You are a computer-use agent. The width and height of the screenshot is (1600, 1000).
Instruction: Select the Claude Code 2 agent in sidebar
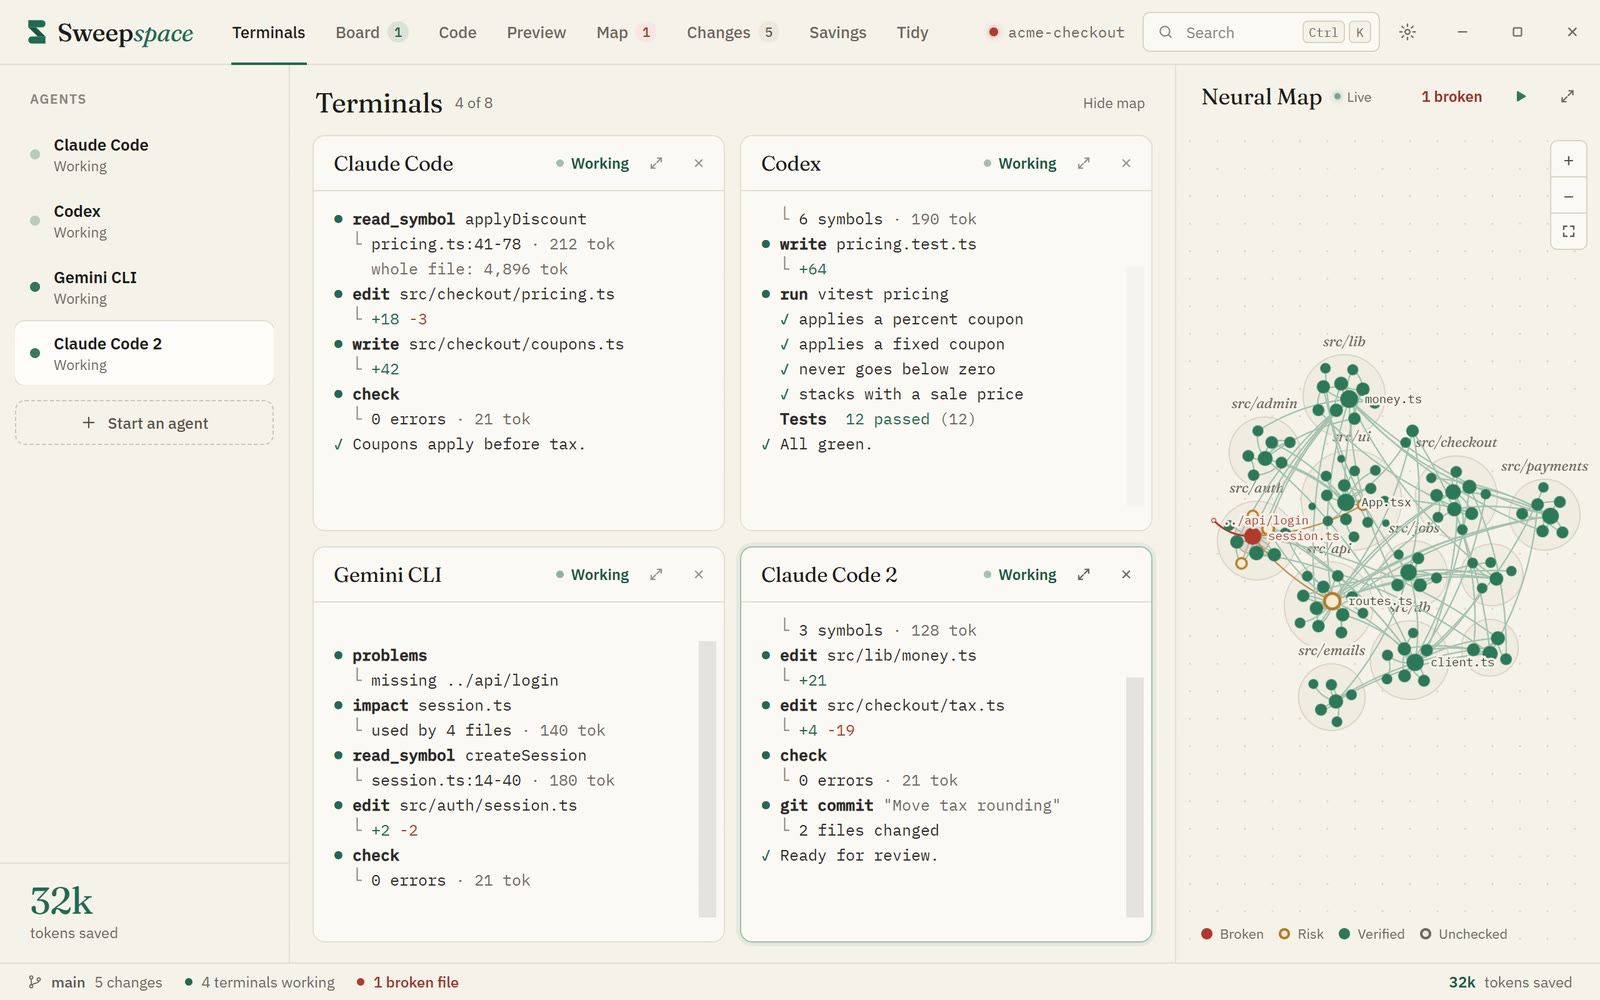point(144,353)
